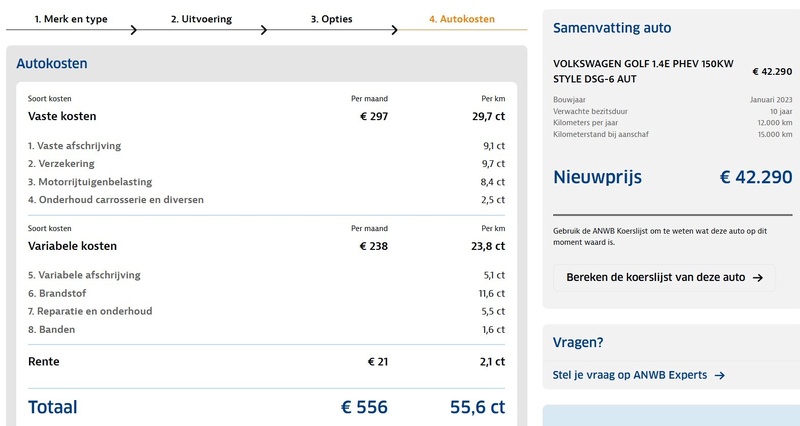Click arrow icon on koerslijst button
Screen dimensions: 800x426
tap(758, 277)
